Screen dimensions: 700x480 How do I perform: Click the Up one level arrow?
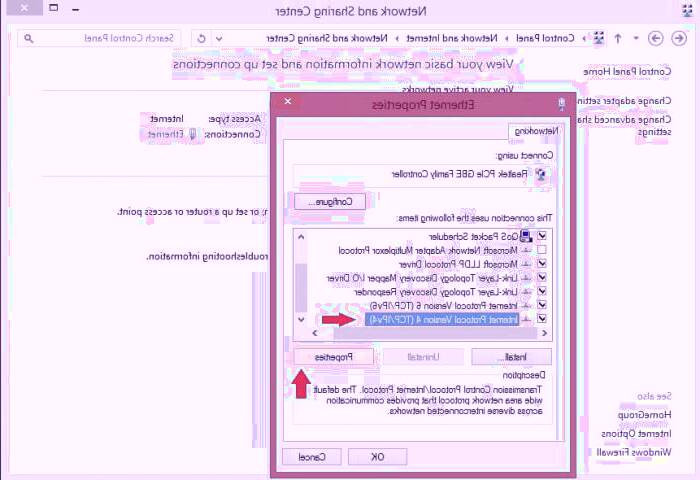click(x=618, y=38)
